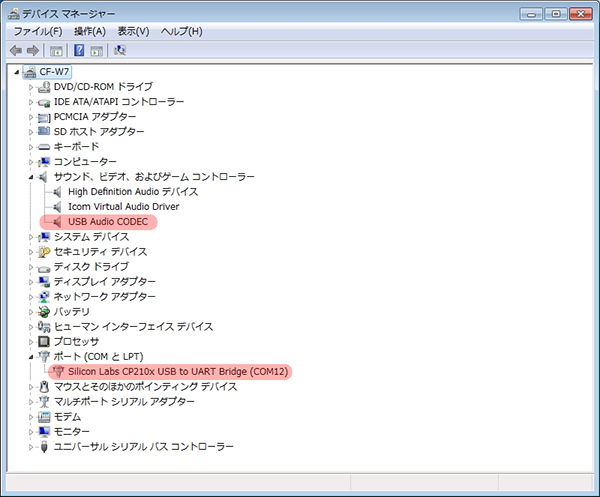Click the show/hide console tree toolbar icon

pyautogui.click(x=56, y=51)
